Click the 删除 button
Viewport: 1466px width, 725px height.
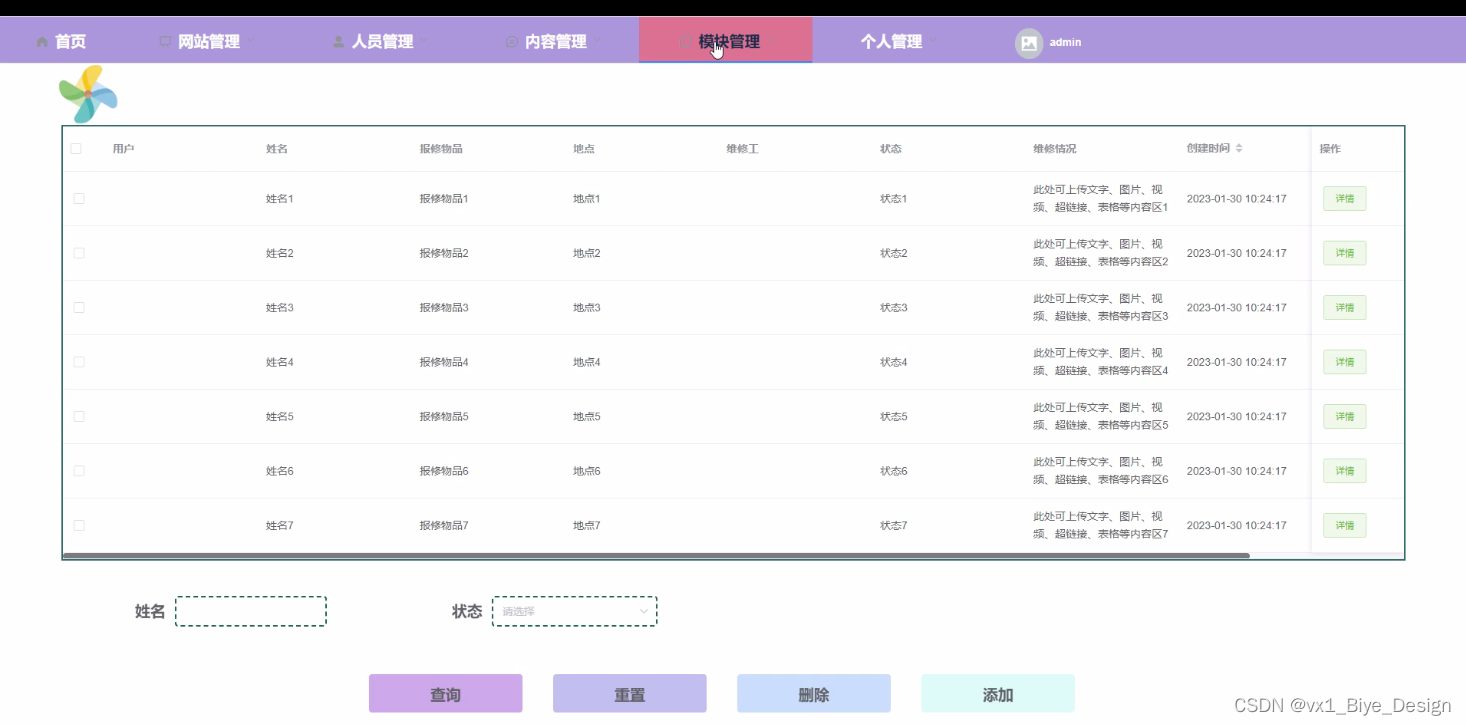[814, 694]
